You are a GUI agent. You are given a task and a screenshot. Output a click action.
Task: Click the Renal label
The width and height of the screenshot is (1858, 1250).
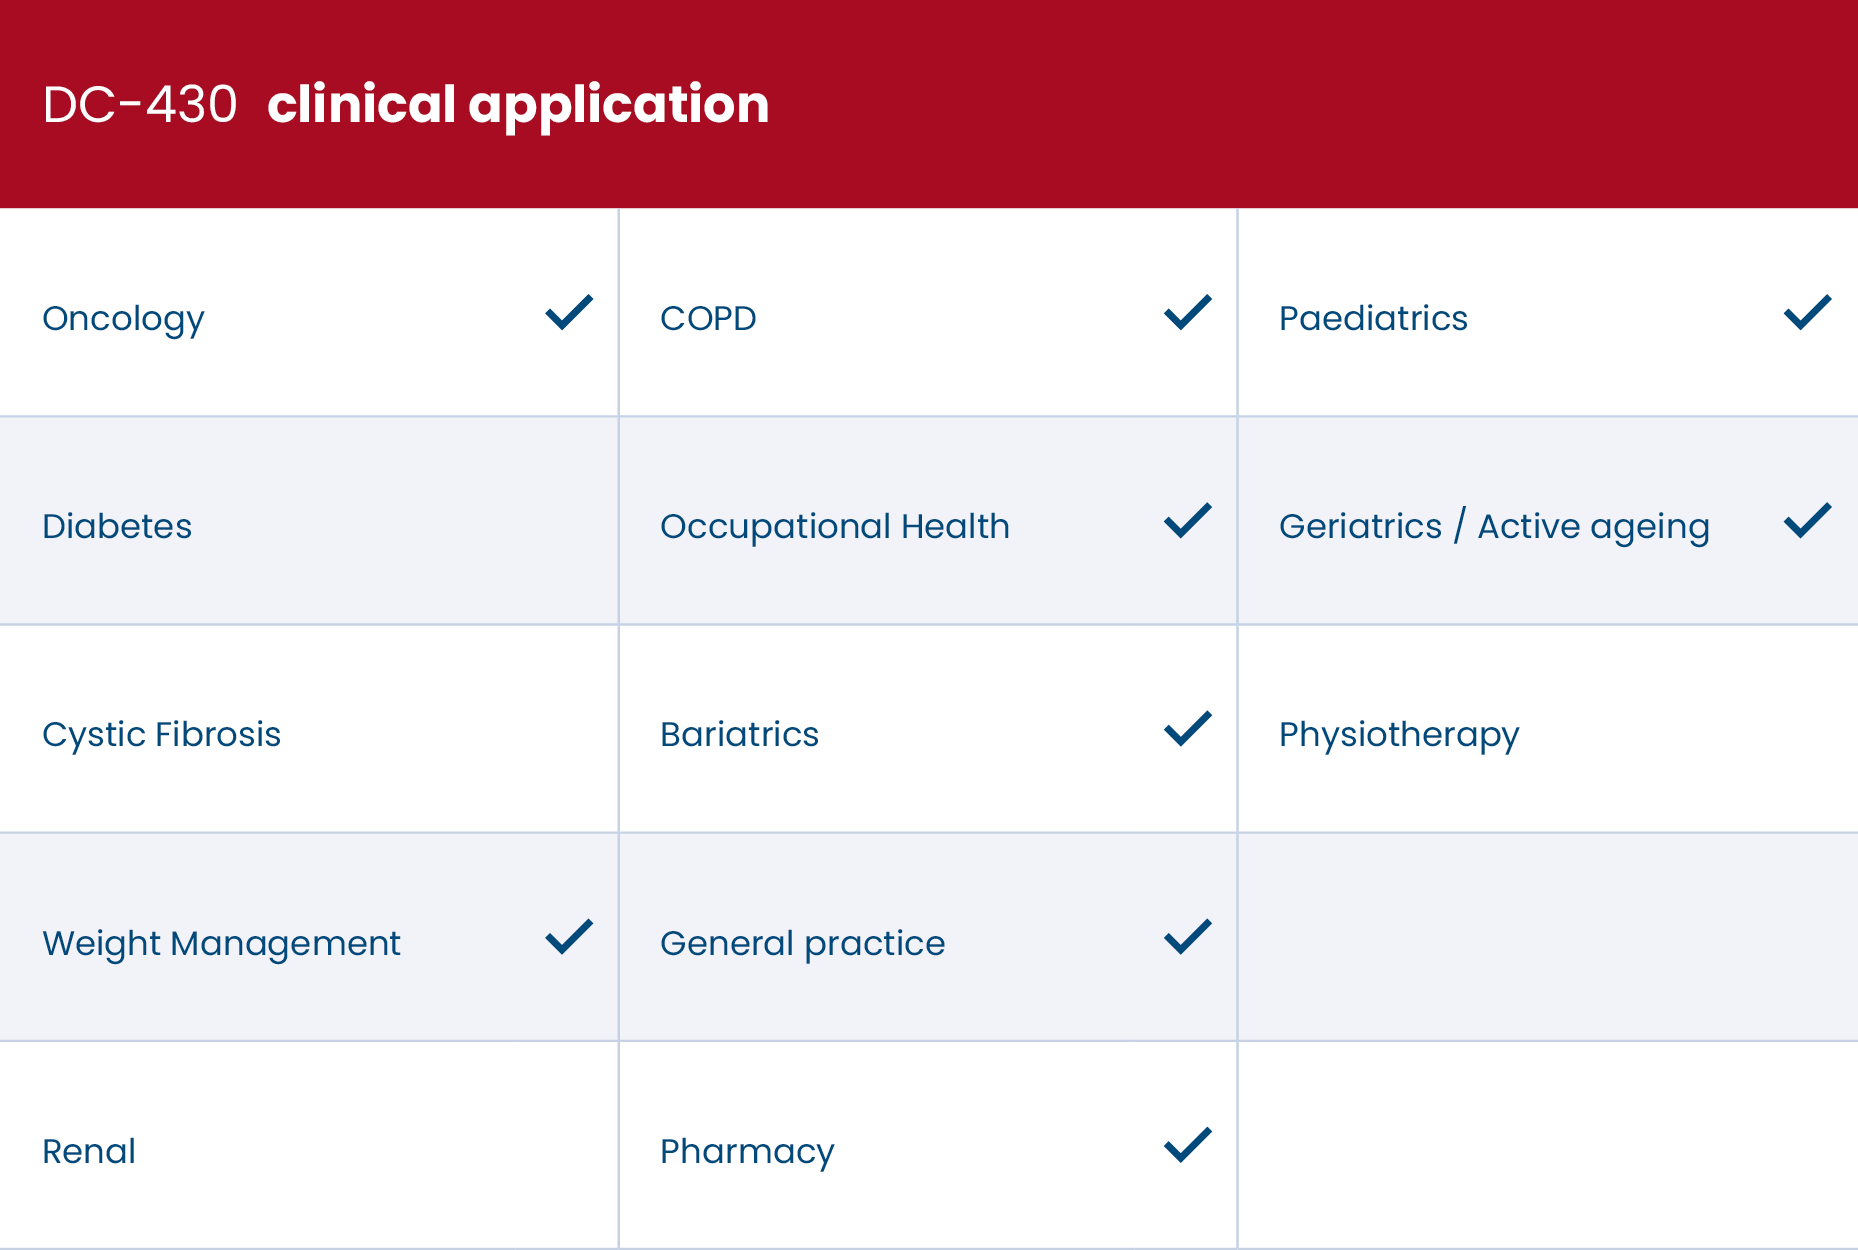[89, 1151]
